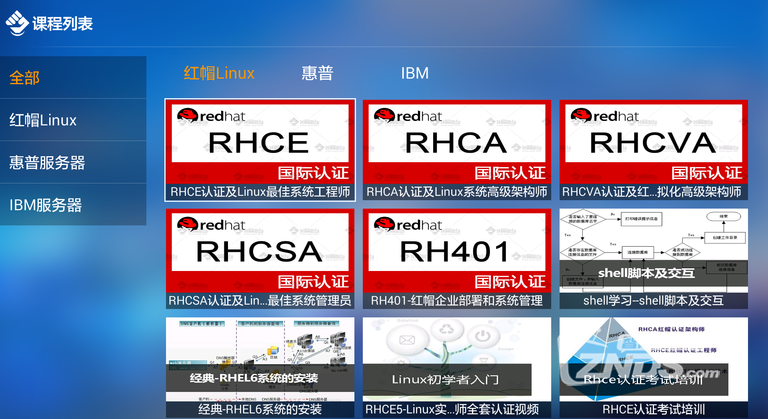The height and width of the screenshot is (419, 768).
Task: Open the RH401 course thumbnail
Action: click(457, 250)
